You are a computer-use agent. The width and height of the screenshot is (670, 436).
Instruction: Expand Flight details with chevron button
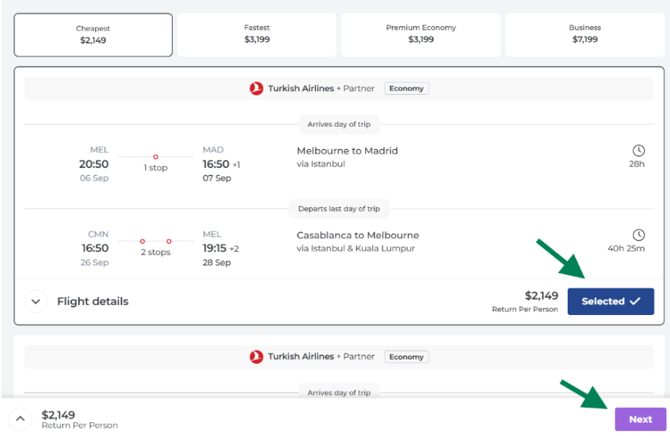36,301
